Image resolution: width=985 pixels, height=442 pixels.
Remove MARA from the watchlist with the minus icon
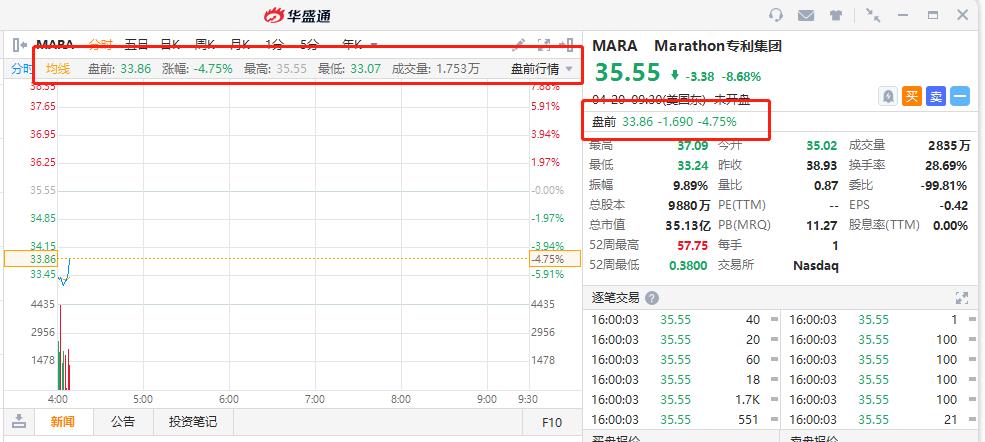(959, 96)
